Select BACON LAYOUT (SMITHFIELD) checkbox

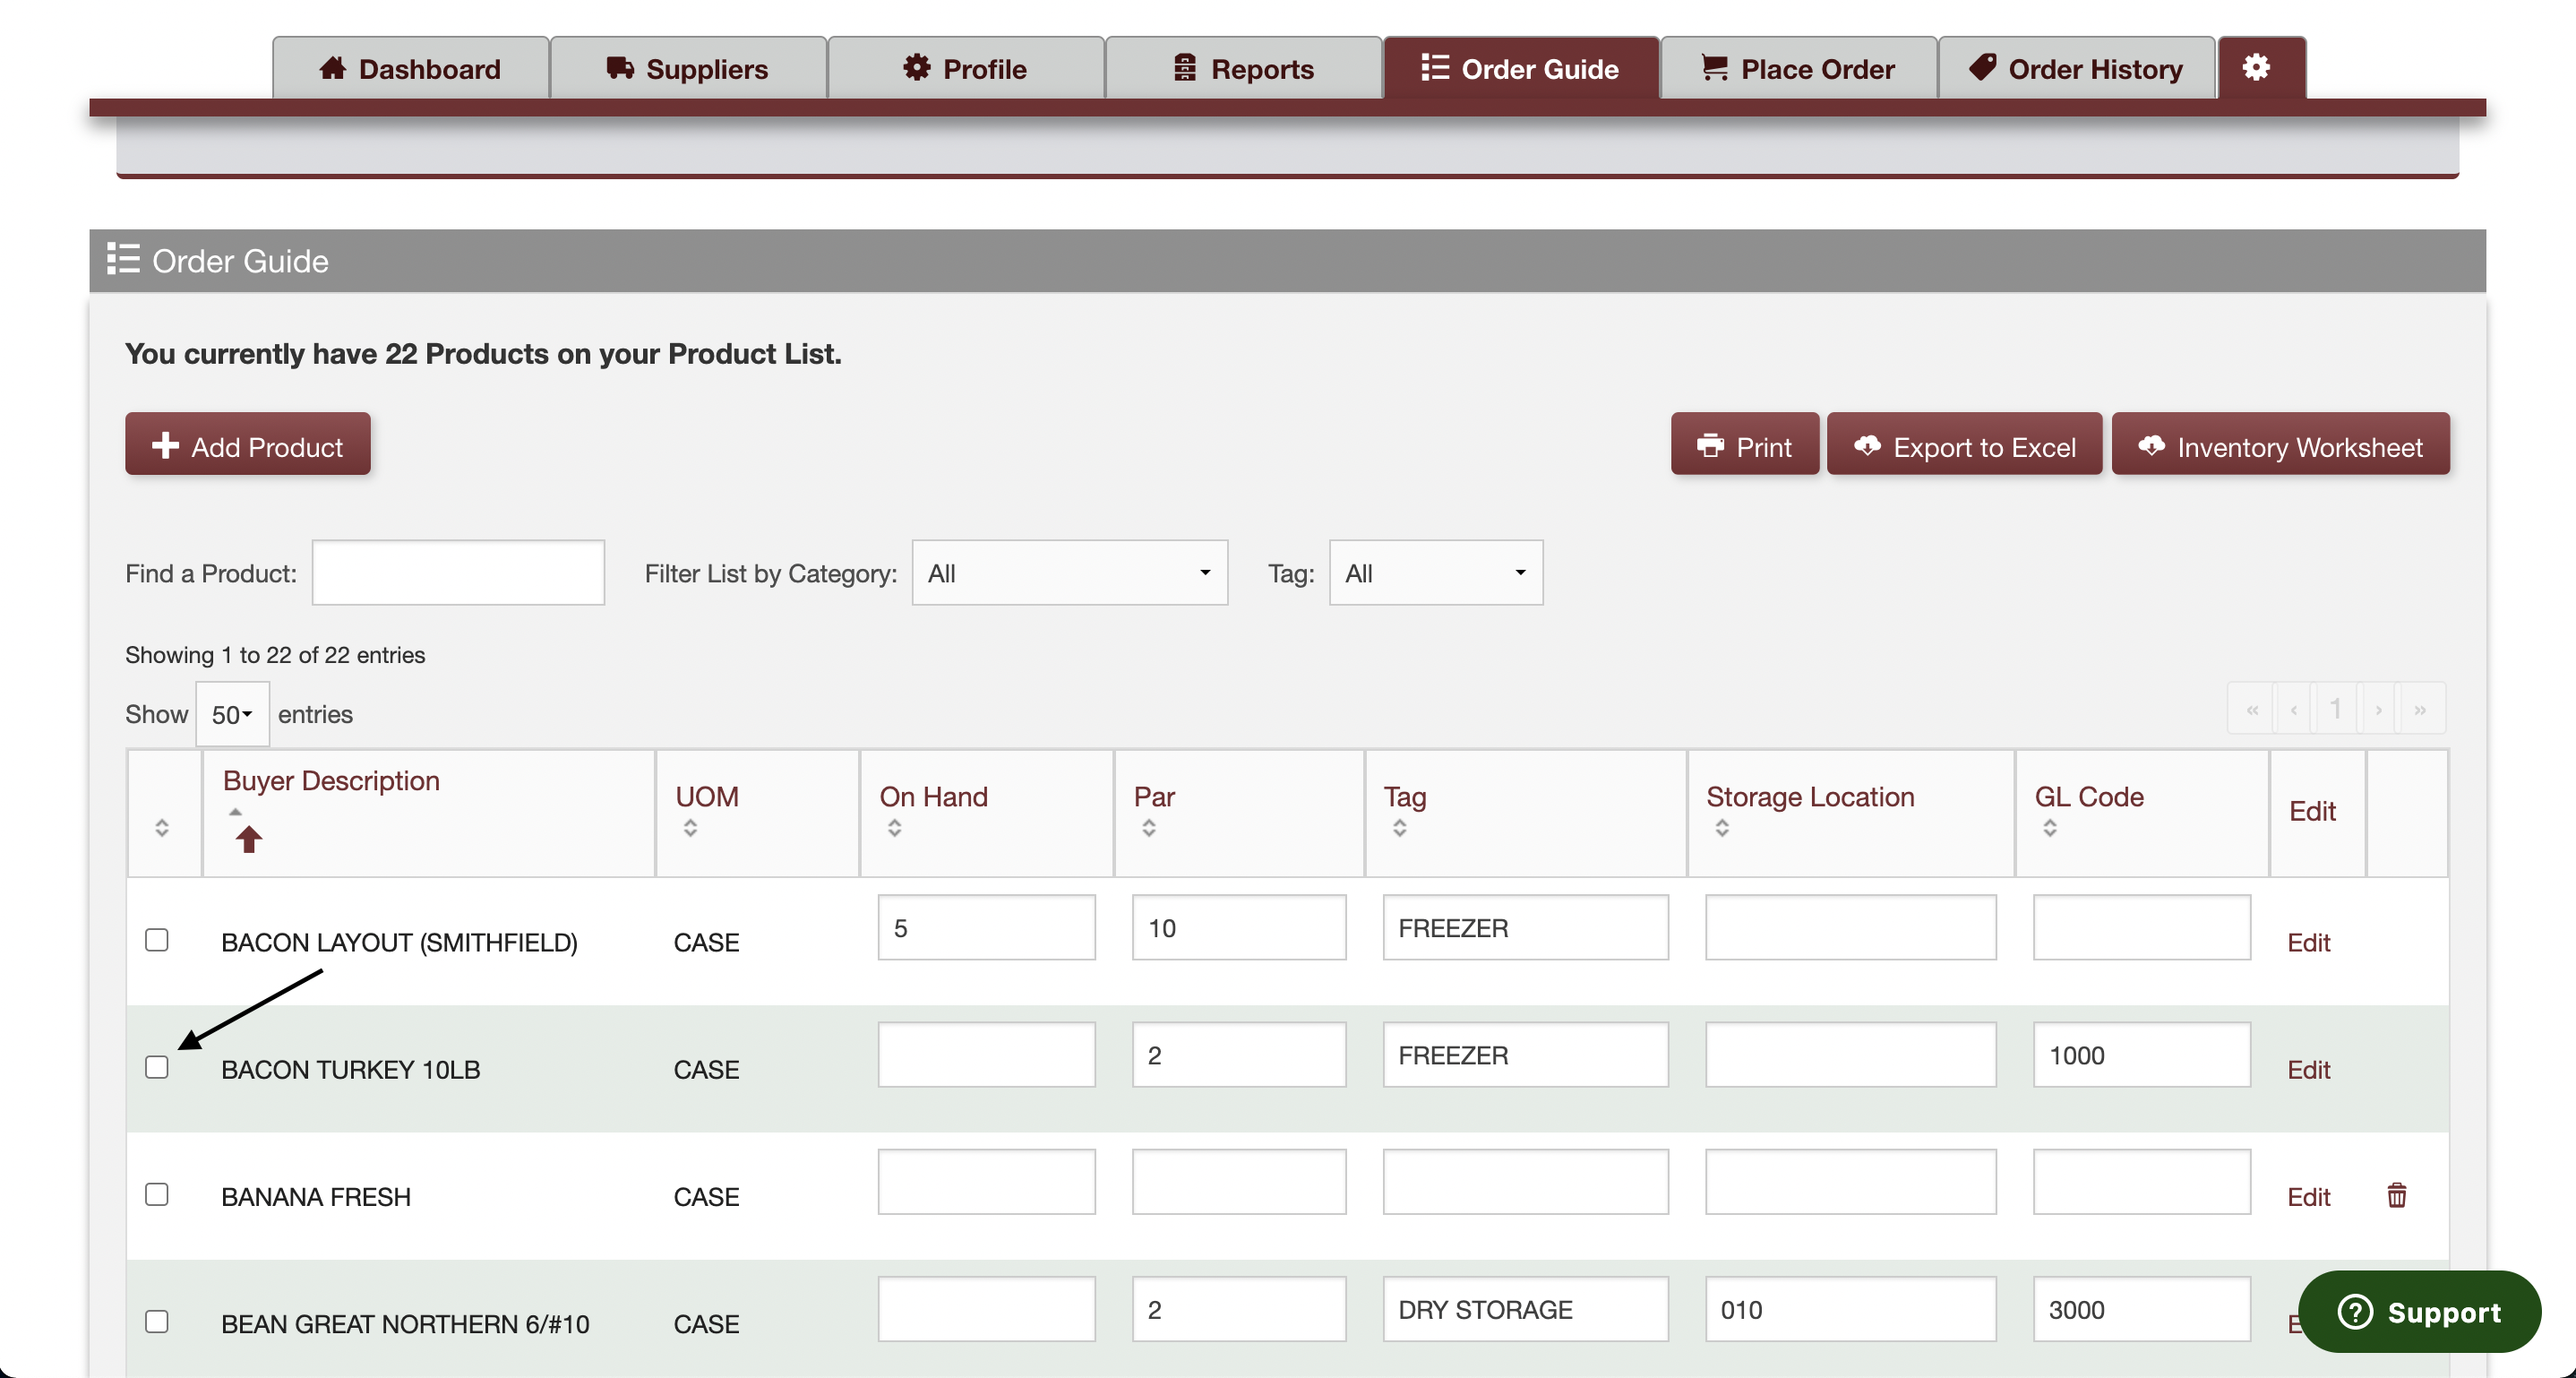pyautogui.click(x=156, y=940)
